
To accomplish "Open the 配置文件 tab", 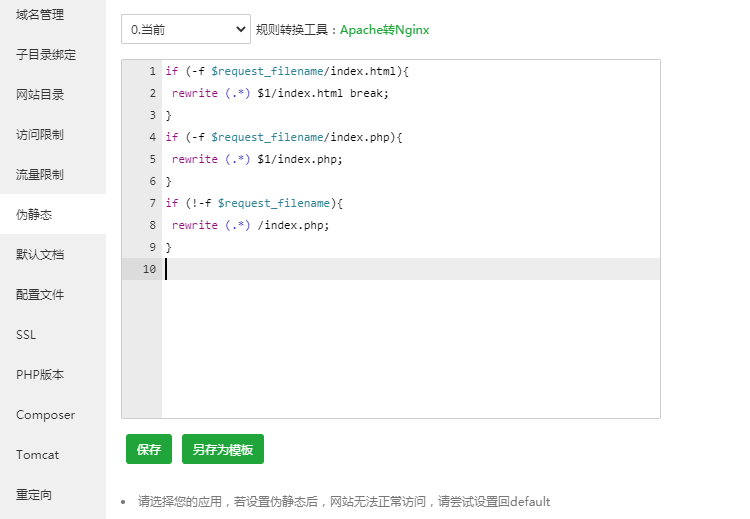I will (40, 295).
